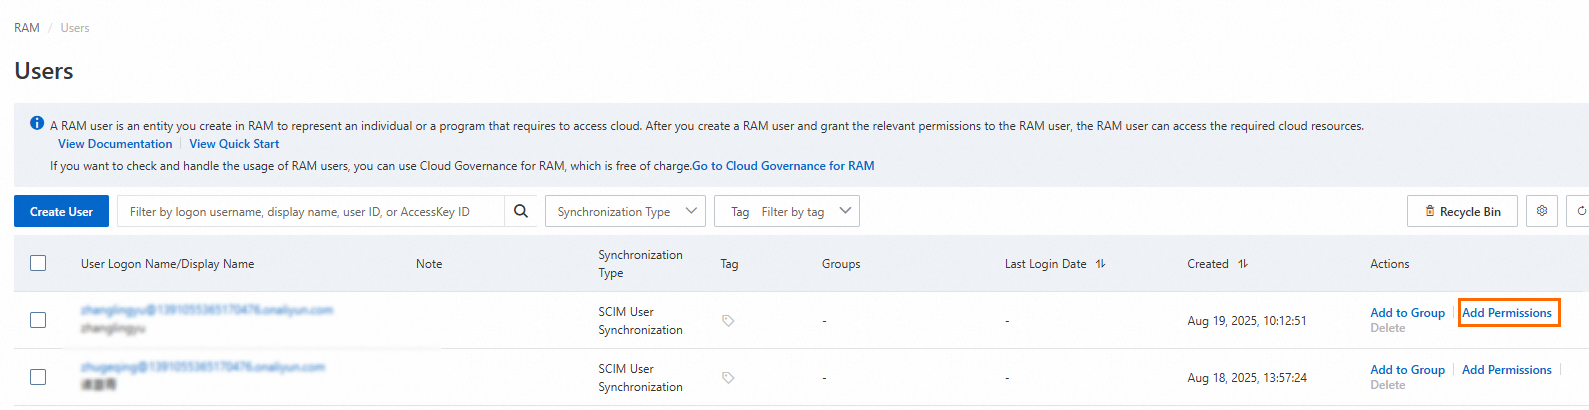Screen dimensions: 1589x410
Task: Focus the user filter search field
Action: point(310,211)
